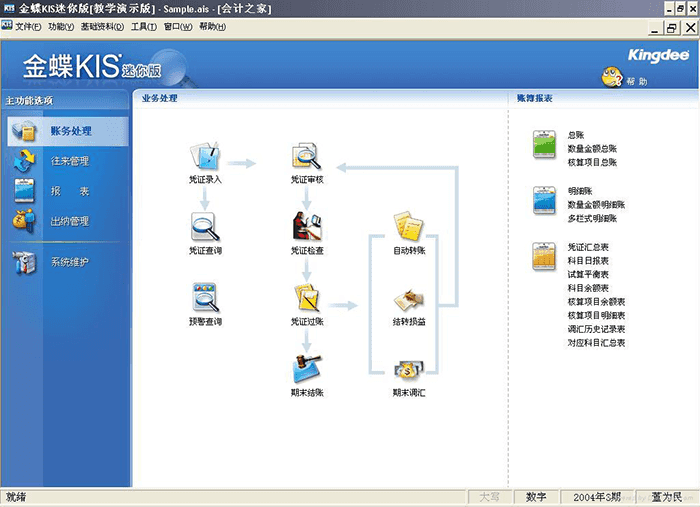Viewport: 700px width, 507px height.
Task: Open the 预警查询 warning query icon
Action: coord(205,297)
